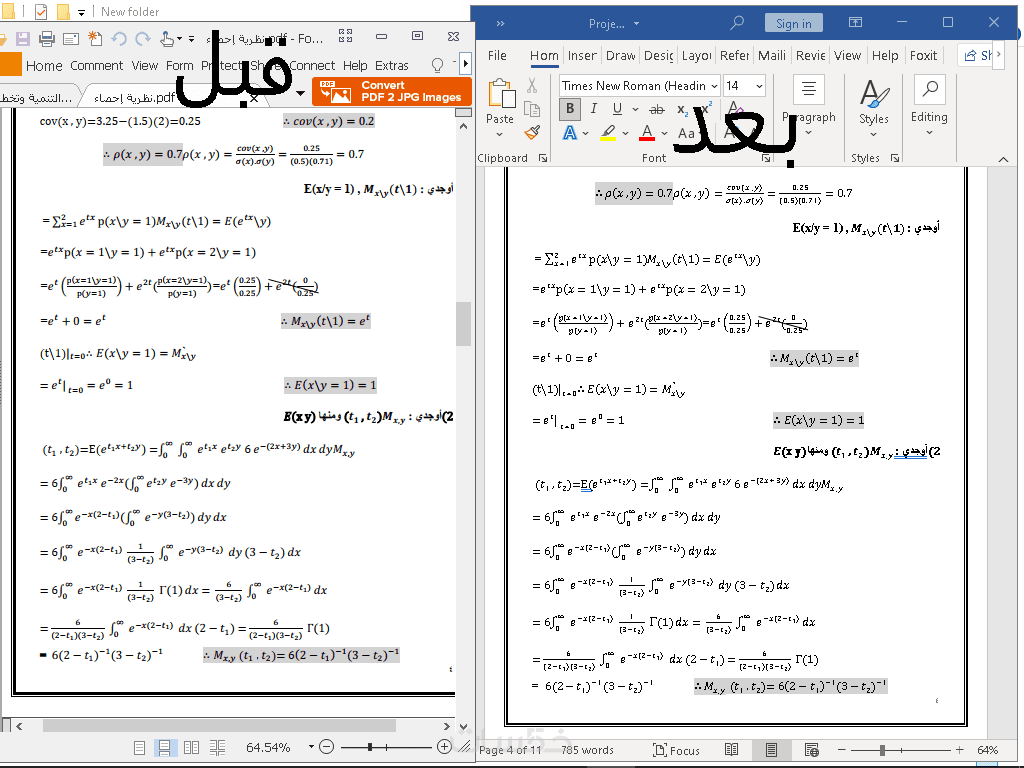Toggle Foxit full screen grid icon

345,36
